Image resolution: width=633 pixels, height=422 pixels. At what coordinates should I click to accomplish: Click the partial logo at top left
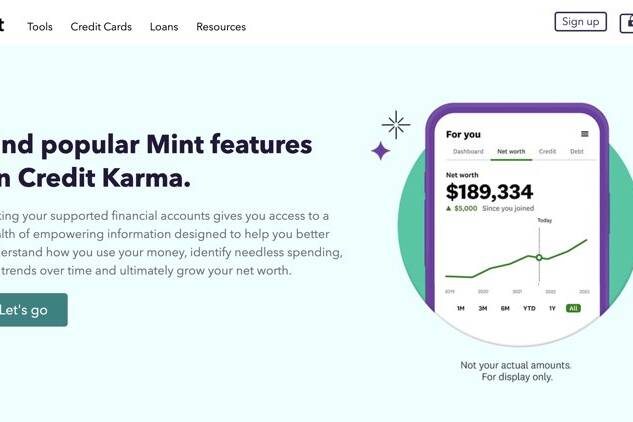[2, 25]
